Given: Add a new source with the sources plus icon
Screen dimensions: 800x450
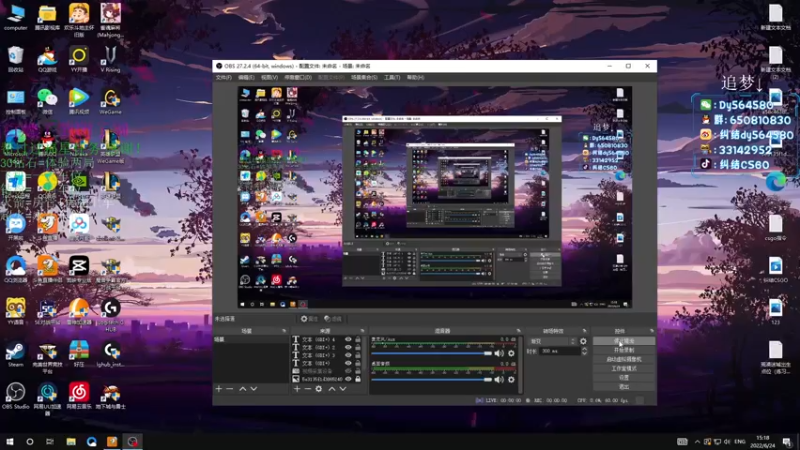Looking at the screenshot, I should pyautogui.click(x=297, y=389).
